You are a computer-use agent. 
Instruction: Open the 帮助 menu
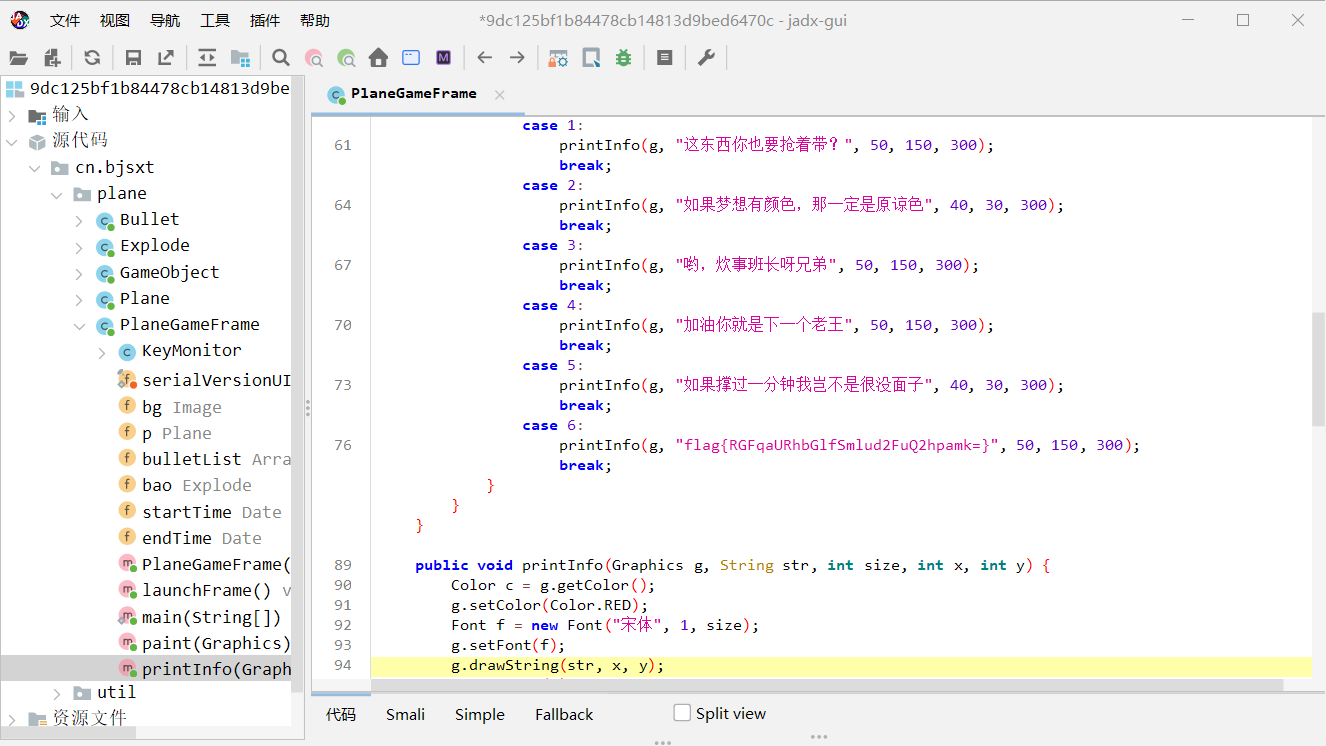click(315, 21)
